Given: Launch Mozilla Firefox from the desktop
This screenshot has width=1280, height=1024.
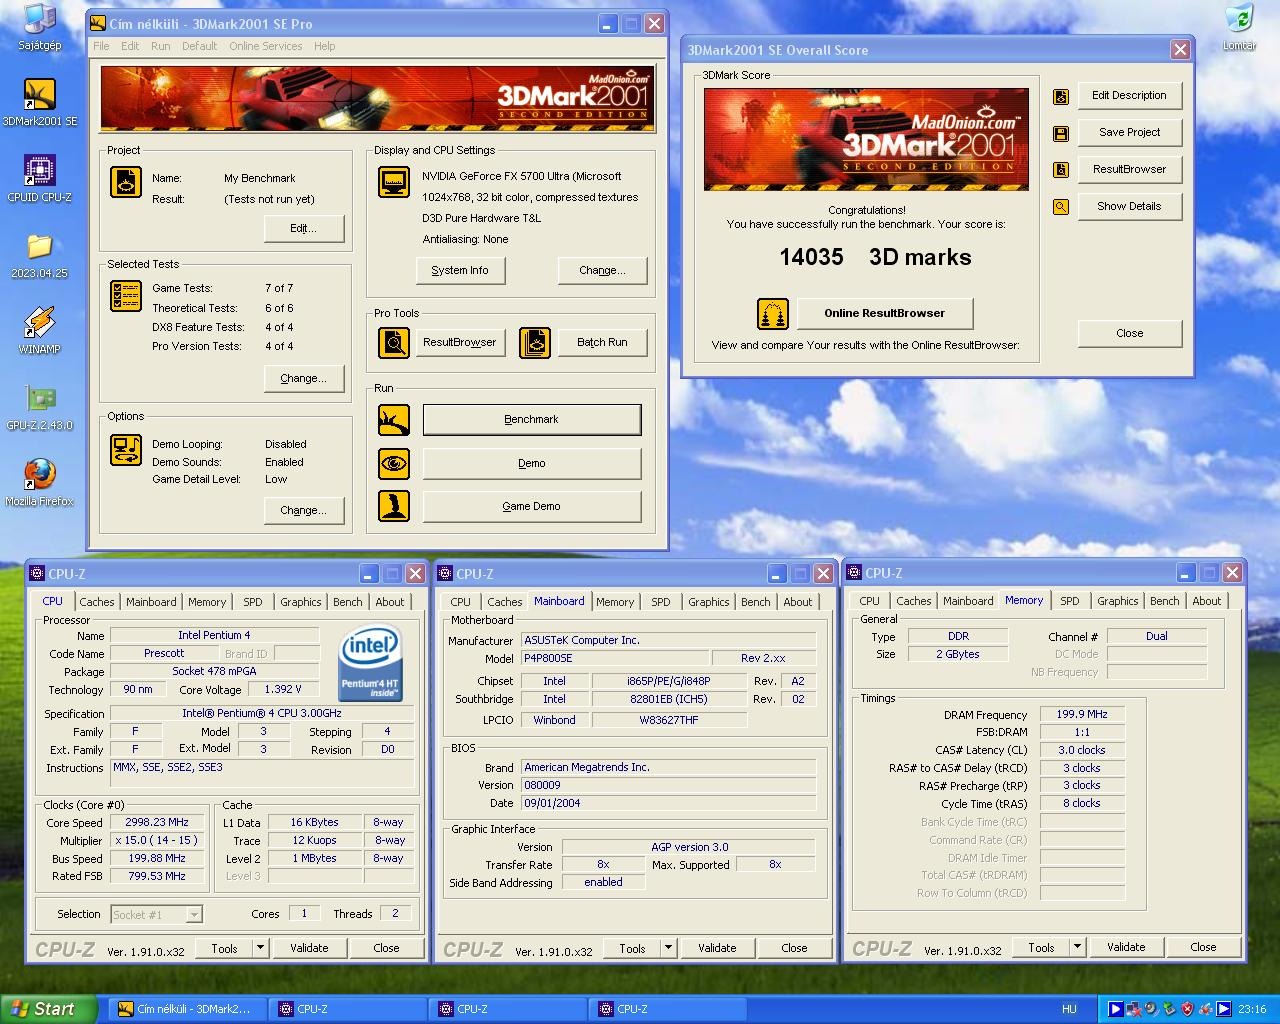Looking at the screenshot, I should tap(40, 482).
